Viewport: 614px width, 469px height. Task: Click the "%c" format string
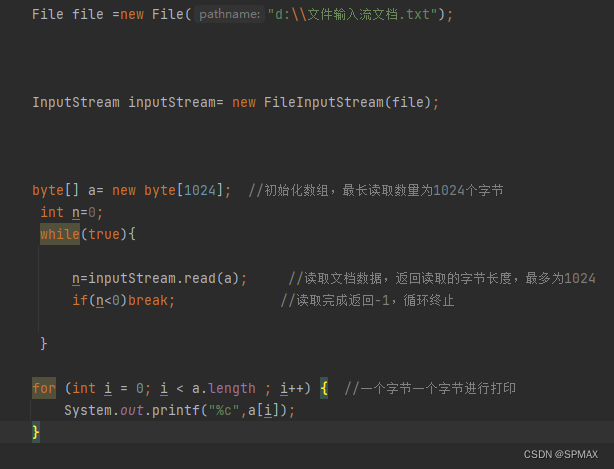coord(224,410)
